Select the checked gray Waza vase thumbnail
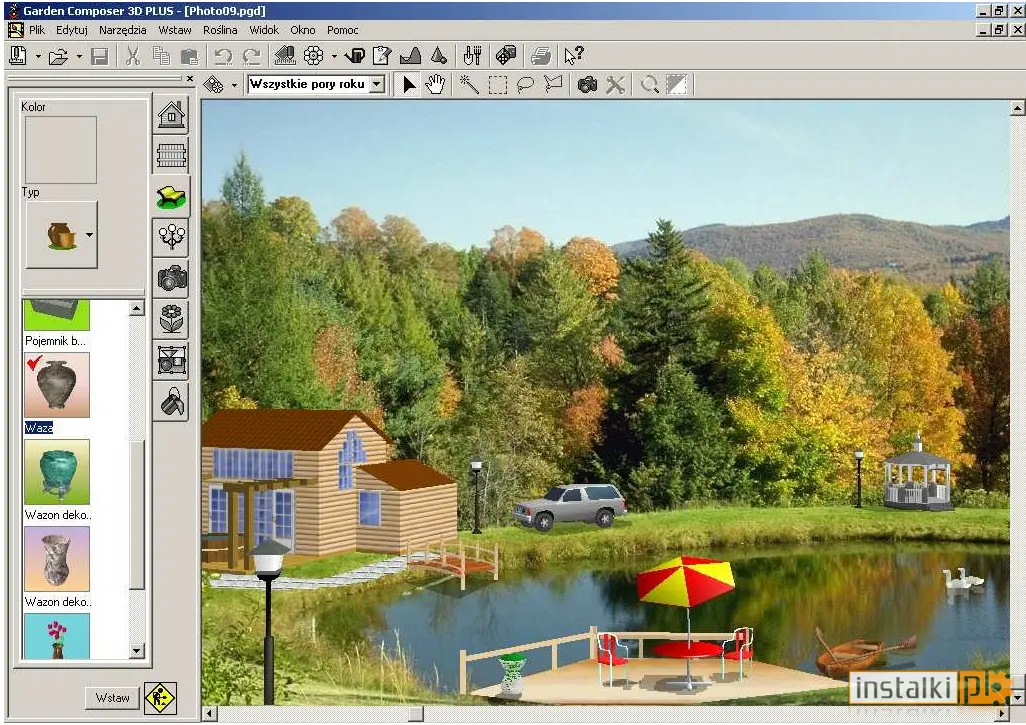This screenshot has height=725, width=1026. point(56,385)
